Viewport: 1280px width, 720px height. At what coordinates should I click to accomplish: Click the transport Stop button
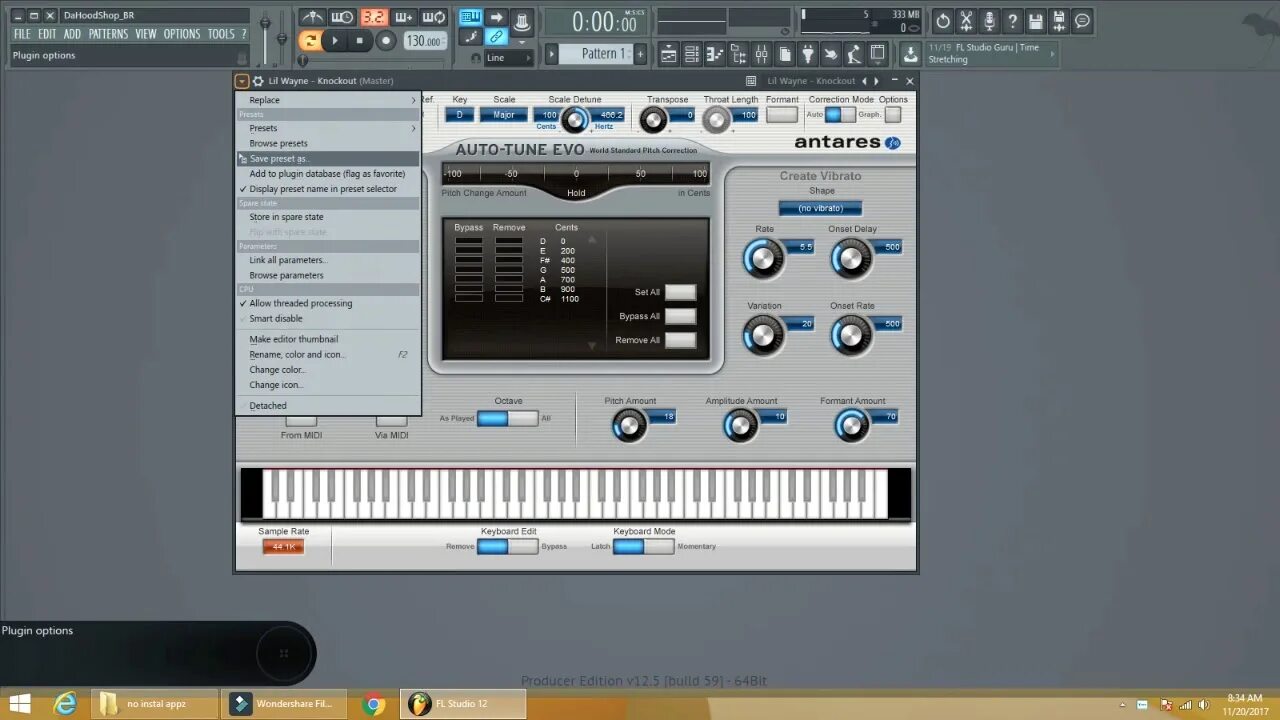coord(360,41)
